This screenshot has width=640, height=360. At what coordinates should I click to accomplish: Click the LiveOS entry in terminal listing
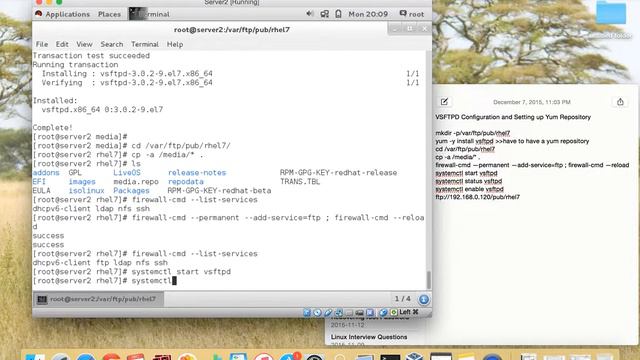pyautogui.click(x=127, y=173)
